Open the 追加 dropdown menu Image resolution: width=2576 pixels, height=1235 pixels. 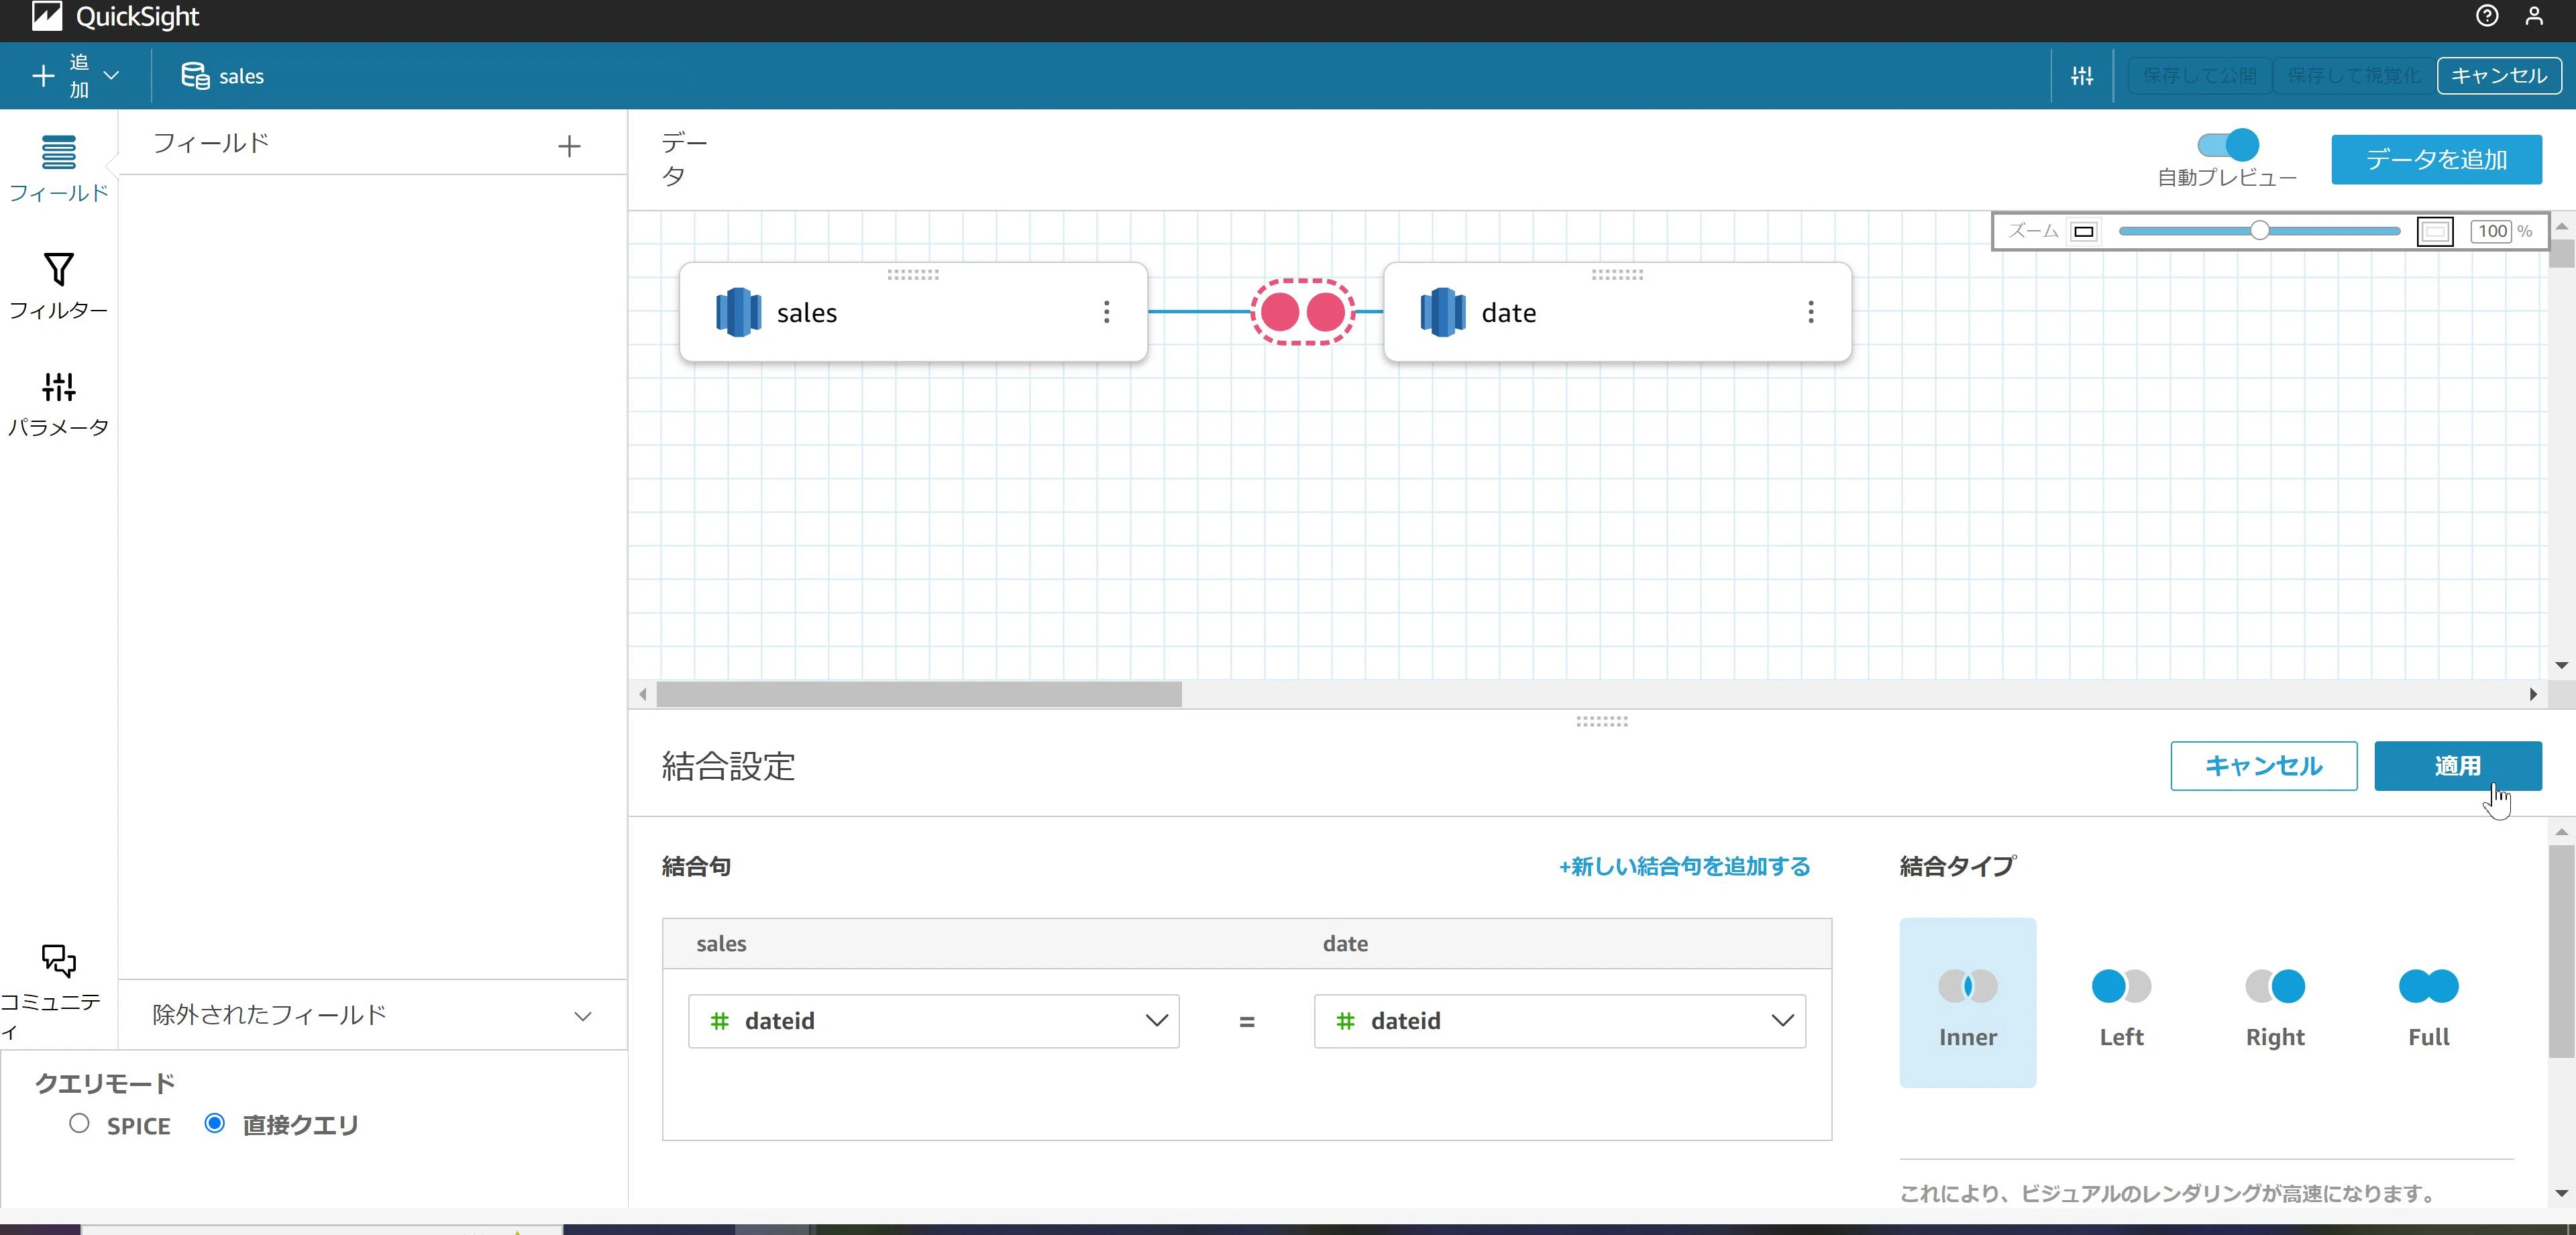76,76
